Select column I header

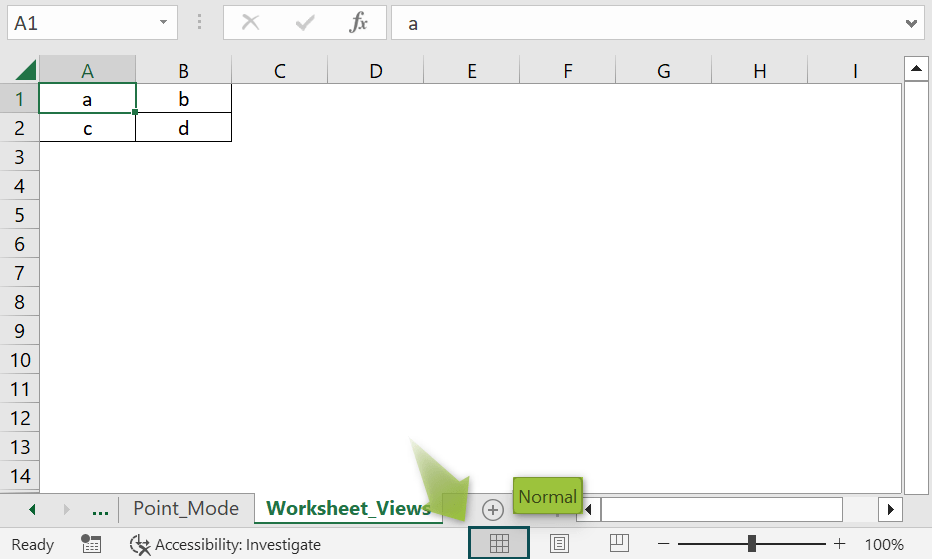click(x=855, y=71)
